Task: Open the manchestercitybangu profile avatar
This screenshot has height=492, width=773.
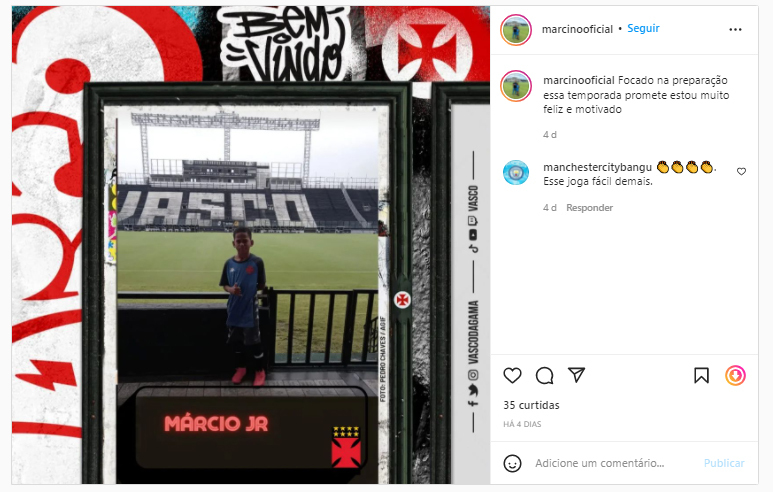Action: pos(516,173)
